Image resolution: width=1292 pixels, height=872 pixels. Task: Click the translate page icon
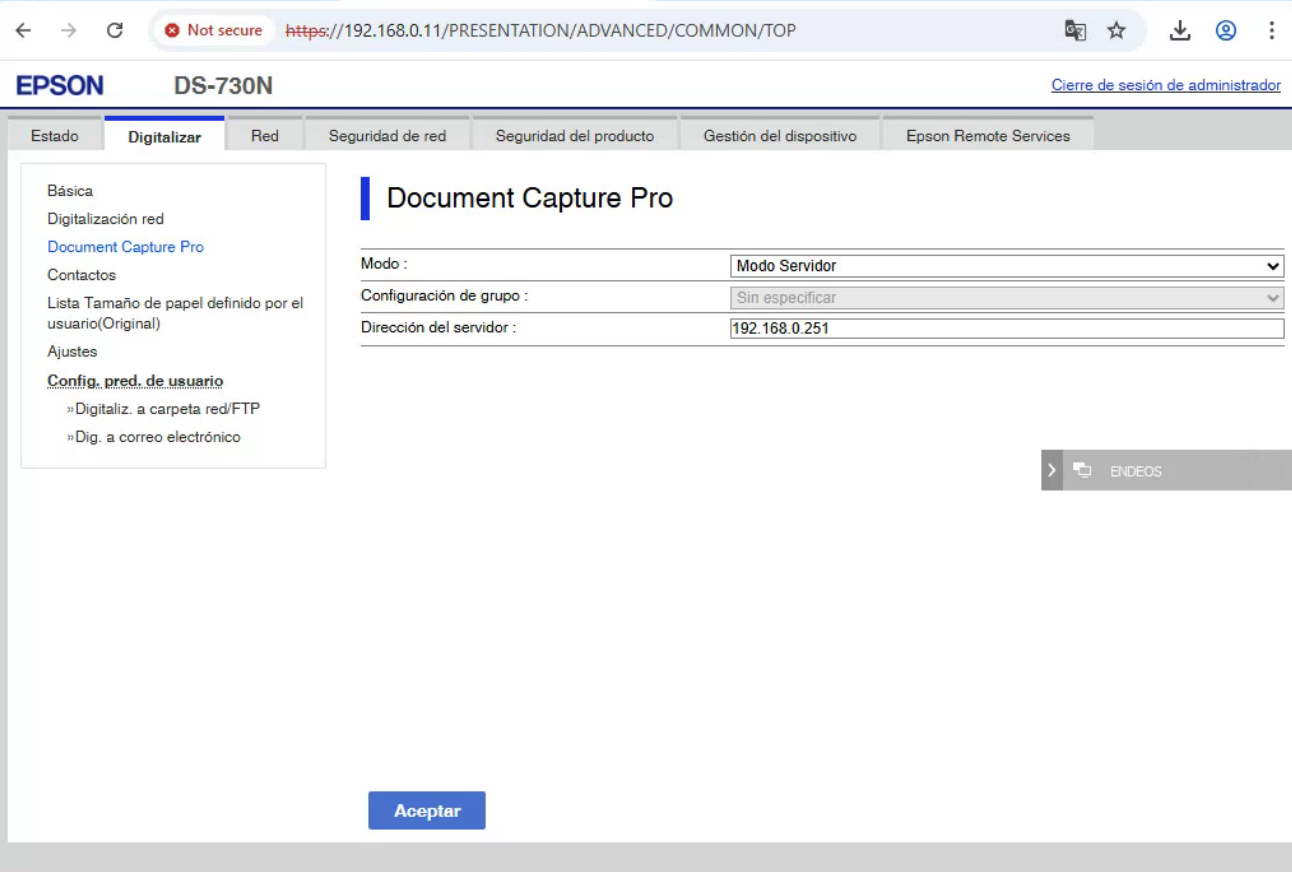coord(1075,30)
